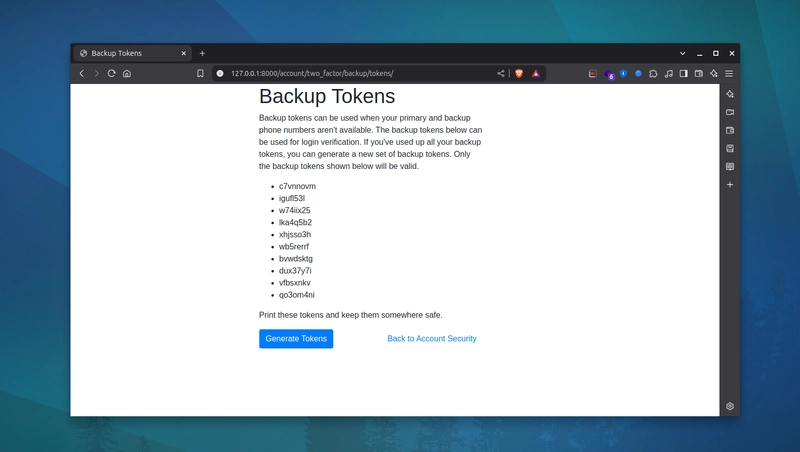Click the Generate Tokens button
The image size is (800, 452).
[x=296, y=339]
